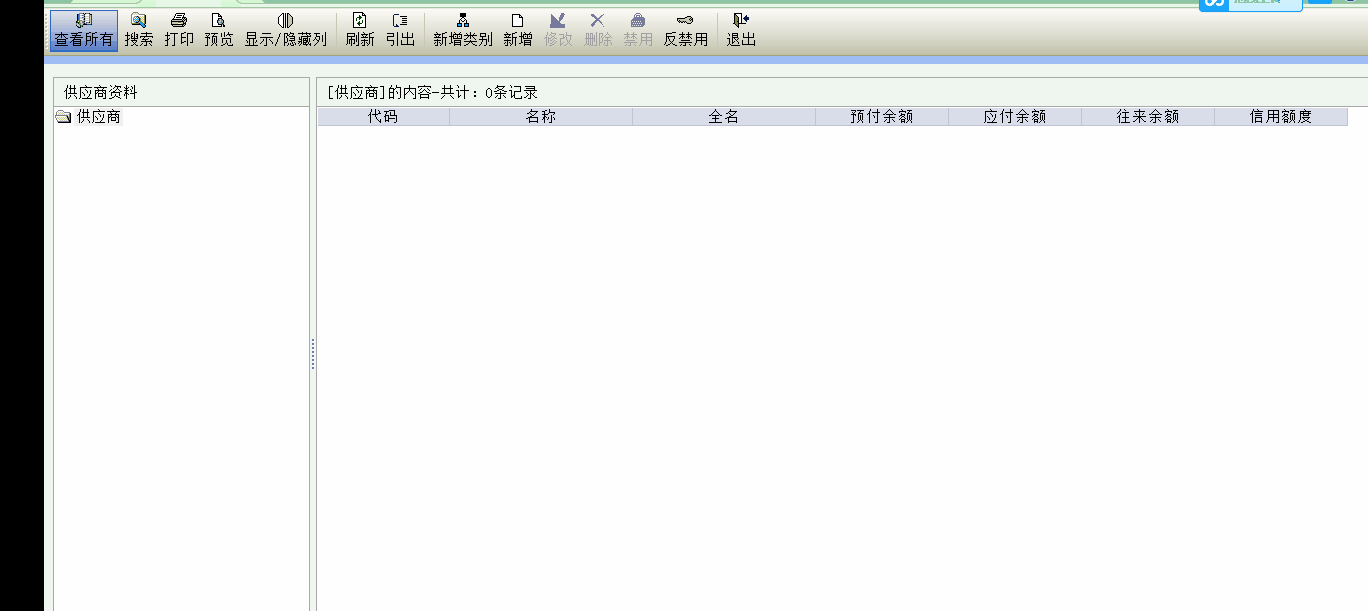Refresh the list with 刷新
Screen dimensions: 1368x611
pyautogui.click(x=360, y=30)
